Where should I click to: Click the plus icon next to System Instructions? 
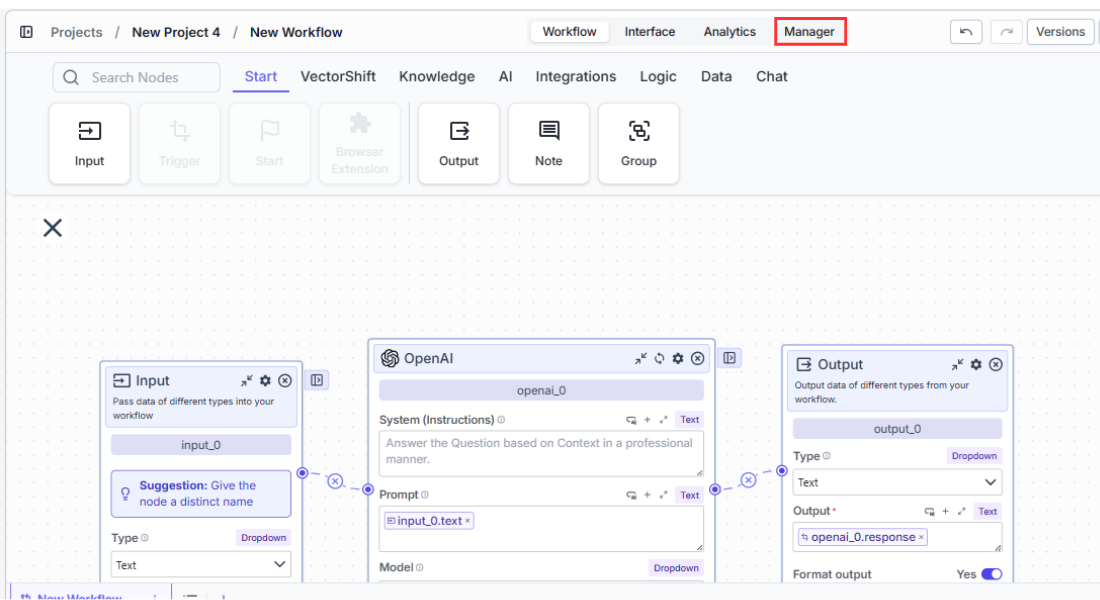647,420
